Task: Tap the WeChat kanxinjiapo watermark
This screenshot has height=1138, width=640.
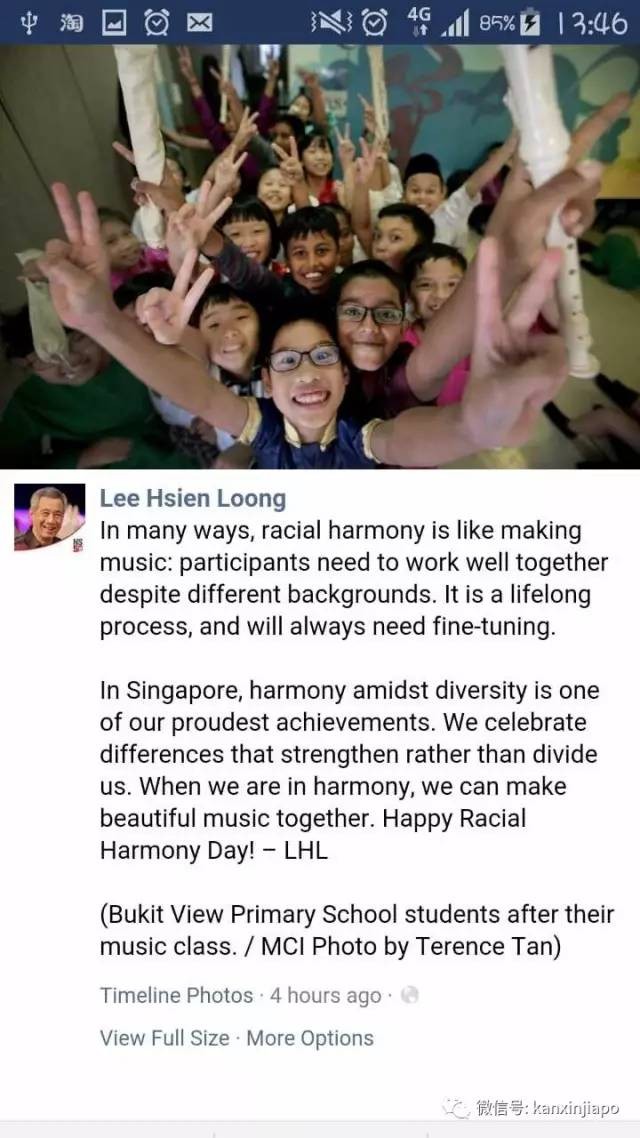Action: pyautogui.click(x=532, y=1108)
